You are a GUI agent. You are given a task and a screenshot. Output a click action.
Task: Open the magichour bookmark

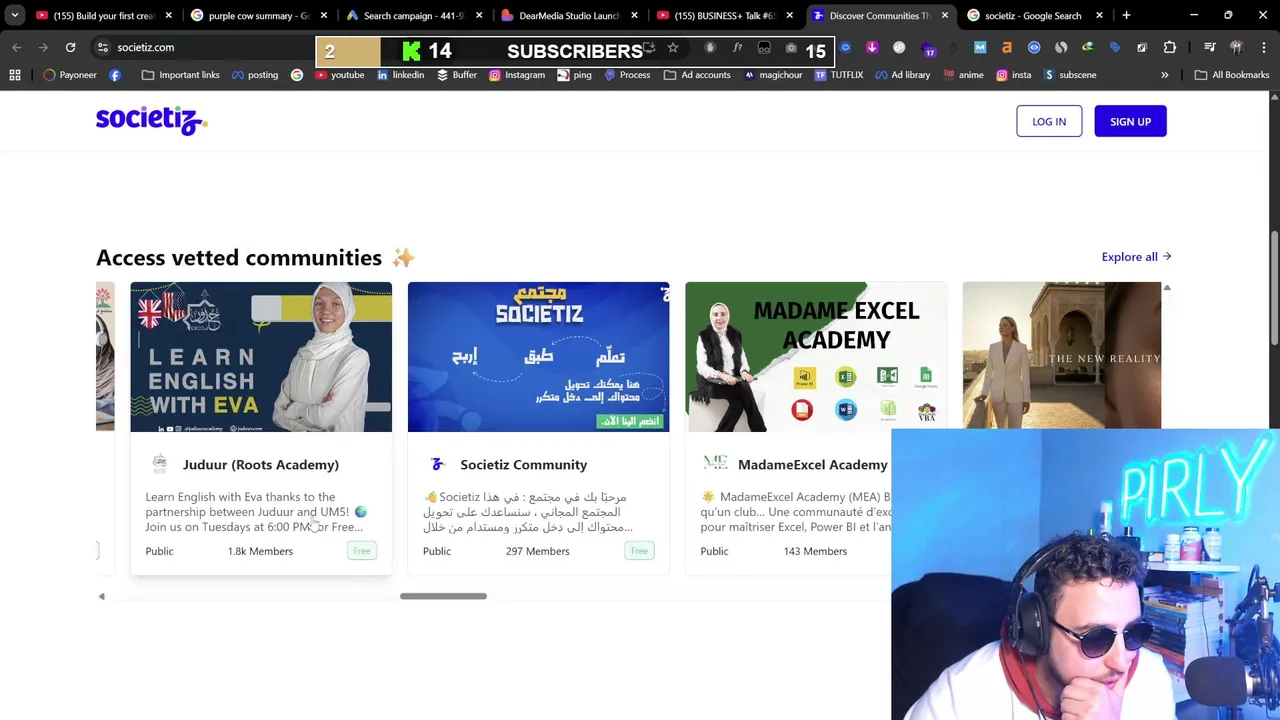(x=772, y=75)
